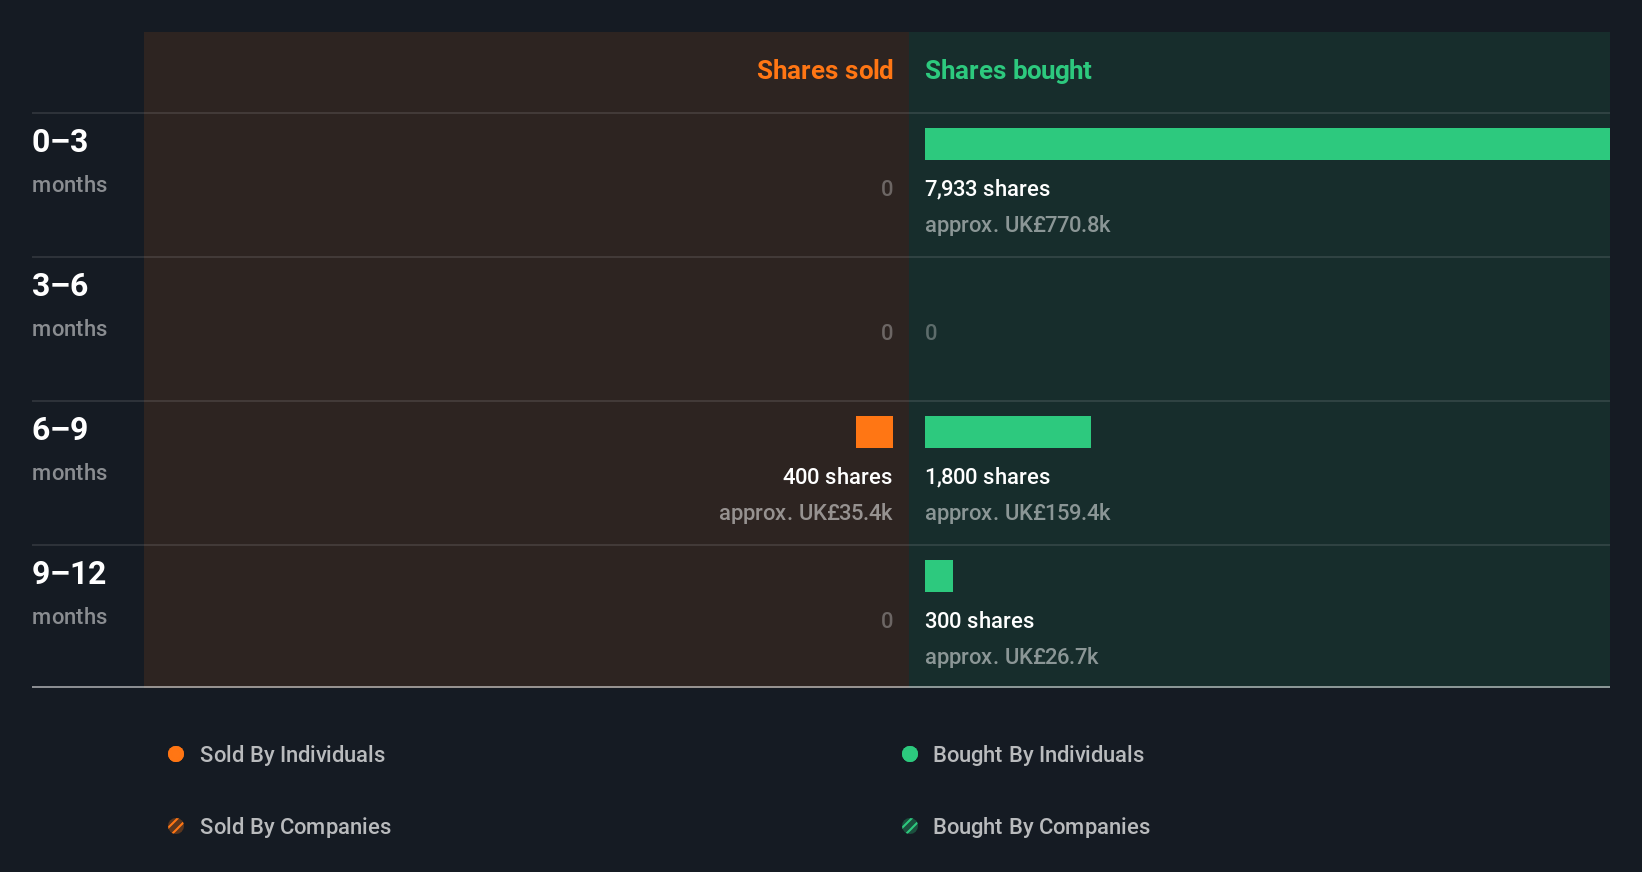Select the Sold By Companies legend label
This screenshot has width=1642, height=872.
(x=295, y=826)
